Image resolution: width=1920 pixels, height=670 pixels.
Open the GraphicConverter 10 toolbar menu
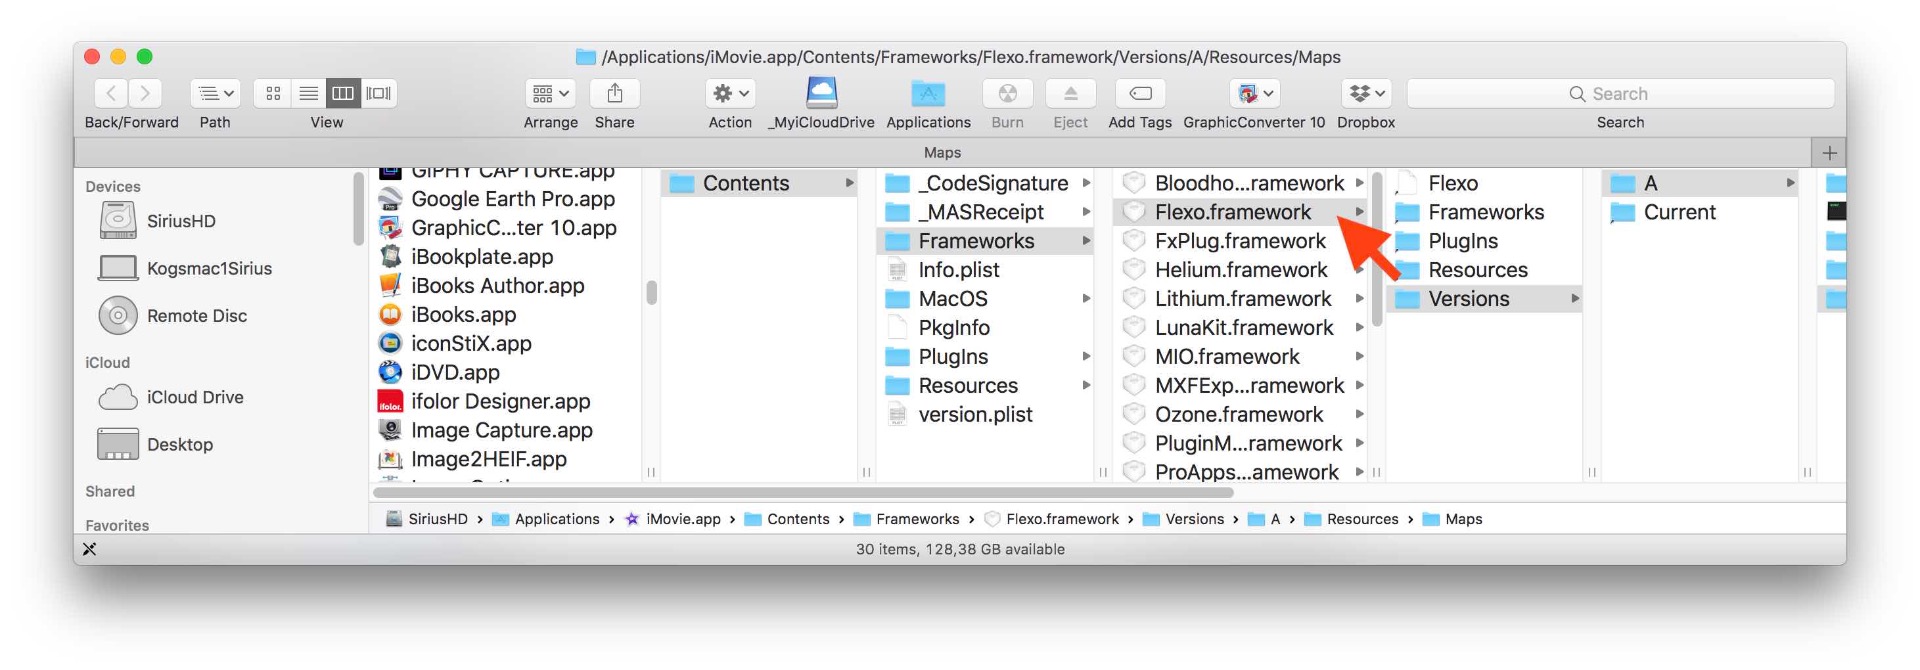click(1254, 93)
